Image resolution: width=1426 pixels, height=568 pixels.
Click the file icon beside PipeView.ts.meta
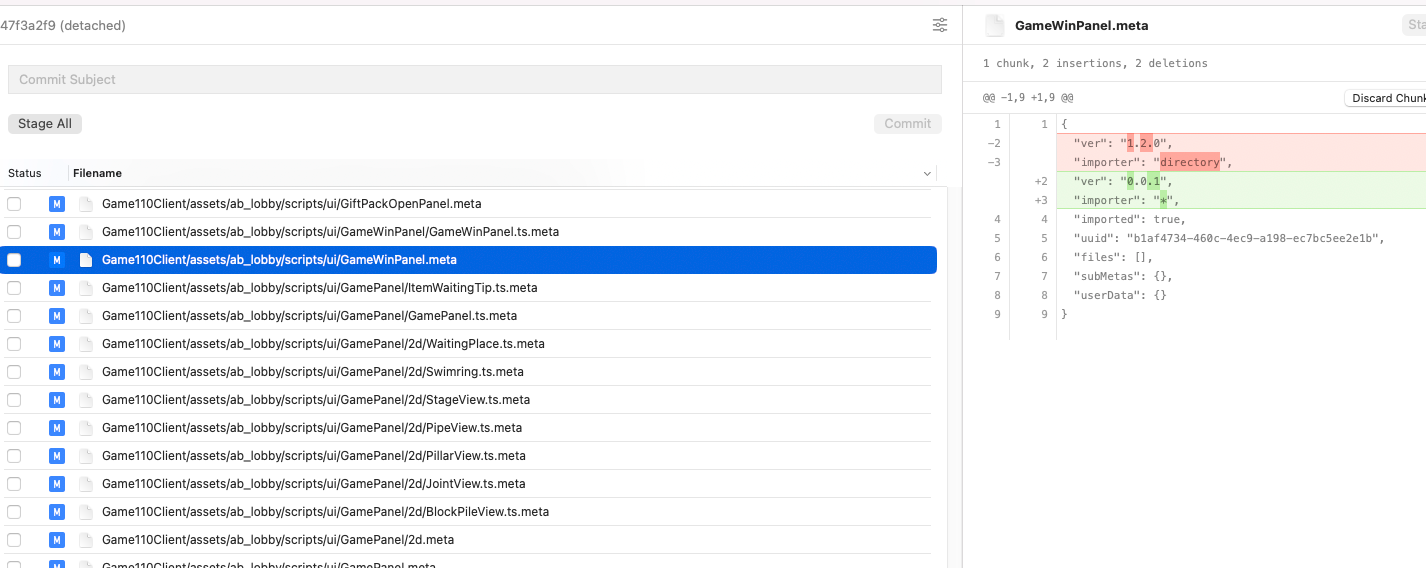click(85, 428)
